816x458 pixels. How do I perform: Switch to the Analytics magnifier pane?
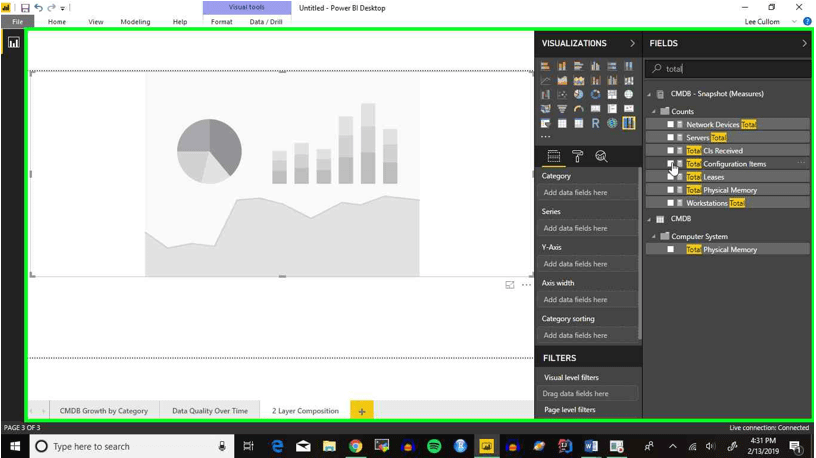(x=601, y=156)
